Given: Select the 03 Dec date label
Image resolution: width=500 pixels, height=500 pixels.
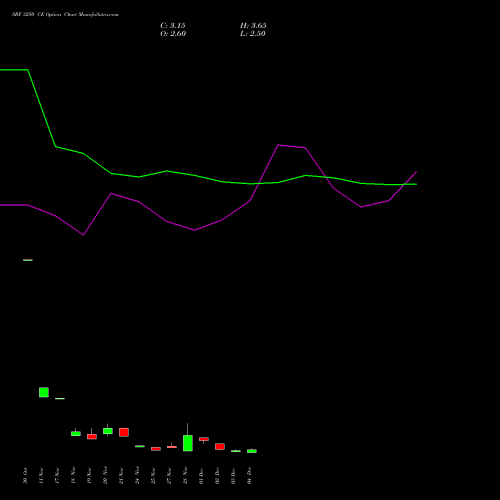Looking at the screenshot, I should [233, 476].
